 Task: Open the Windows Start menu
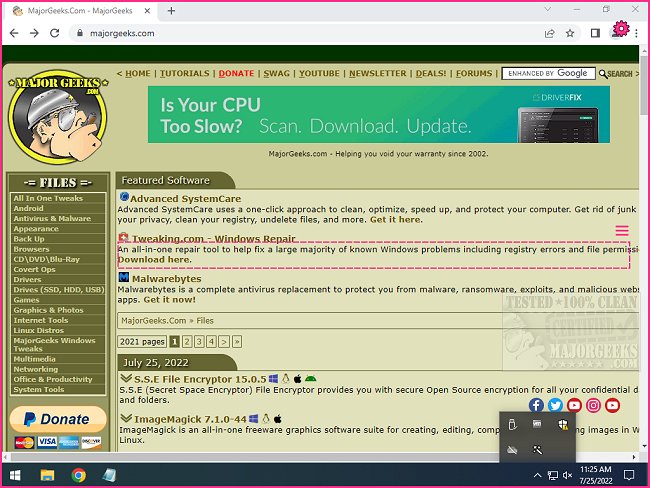15,475
